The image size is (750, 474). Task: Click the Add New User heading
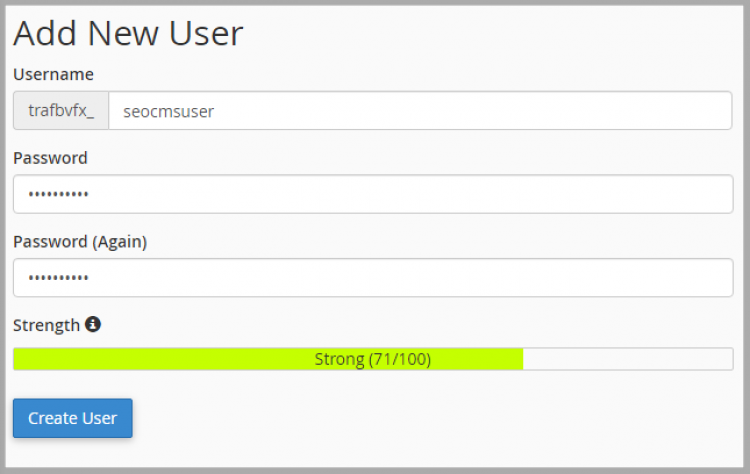coord(128,33)
